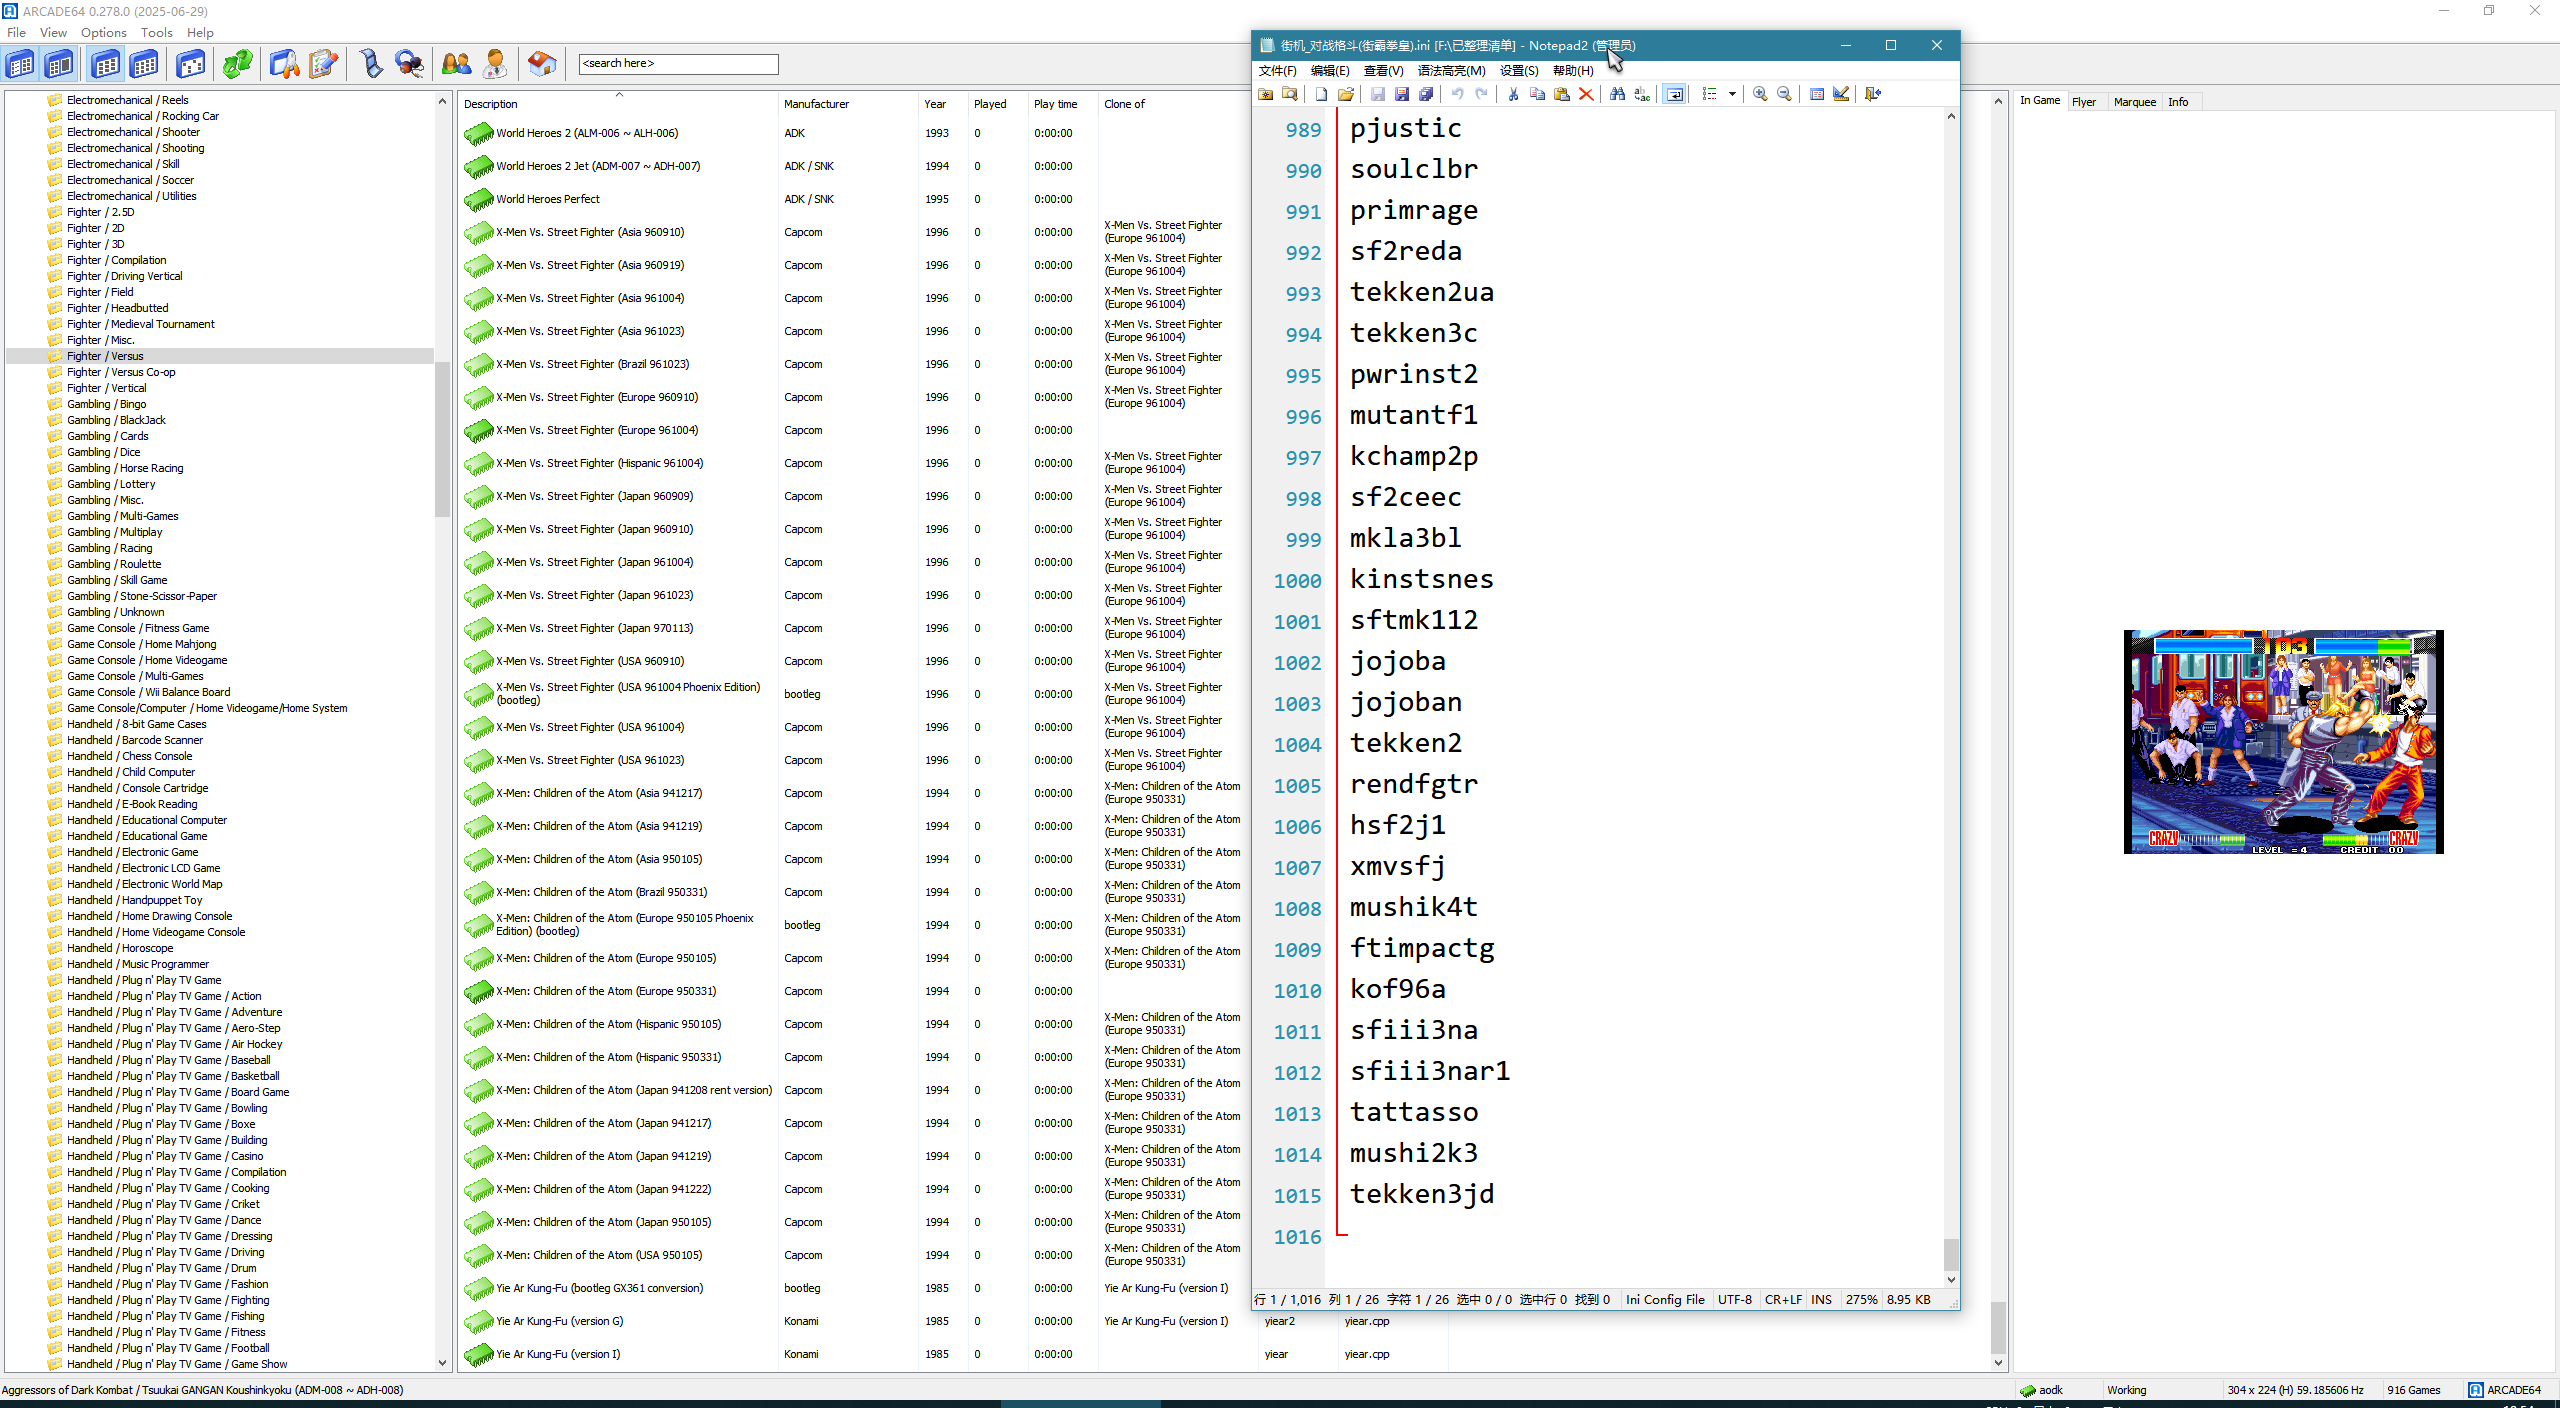Click the UTF-8 encoding status bar entry
Image resolution: width=2560 pixels, height=1408 pixels.
click(x=1735, y=1299)
